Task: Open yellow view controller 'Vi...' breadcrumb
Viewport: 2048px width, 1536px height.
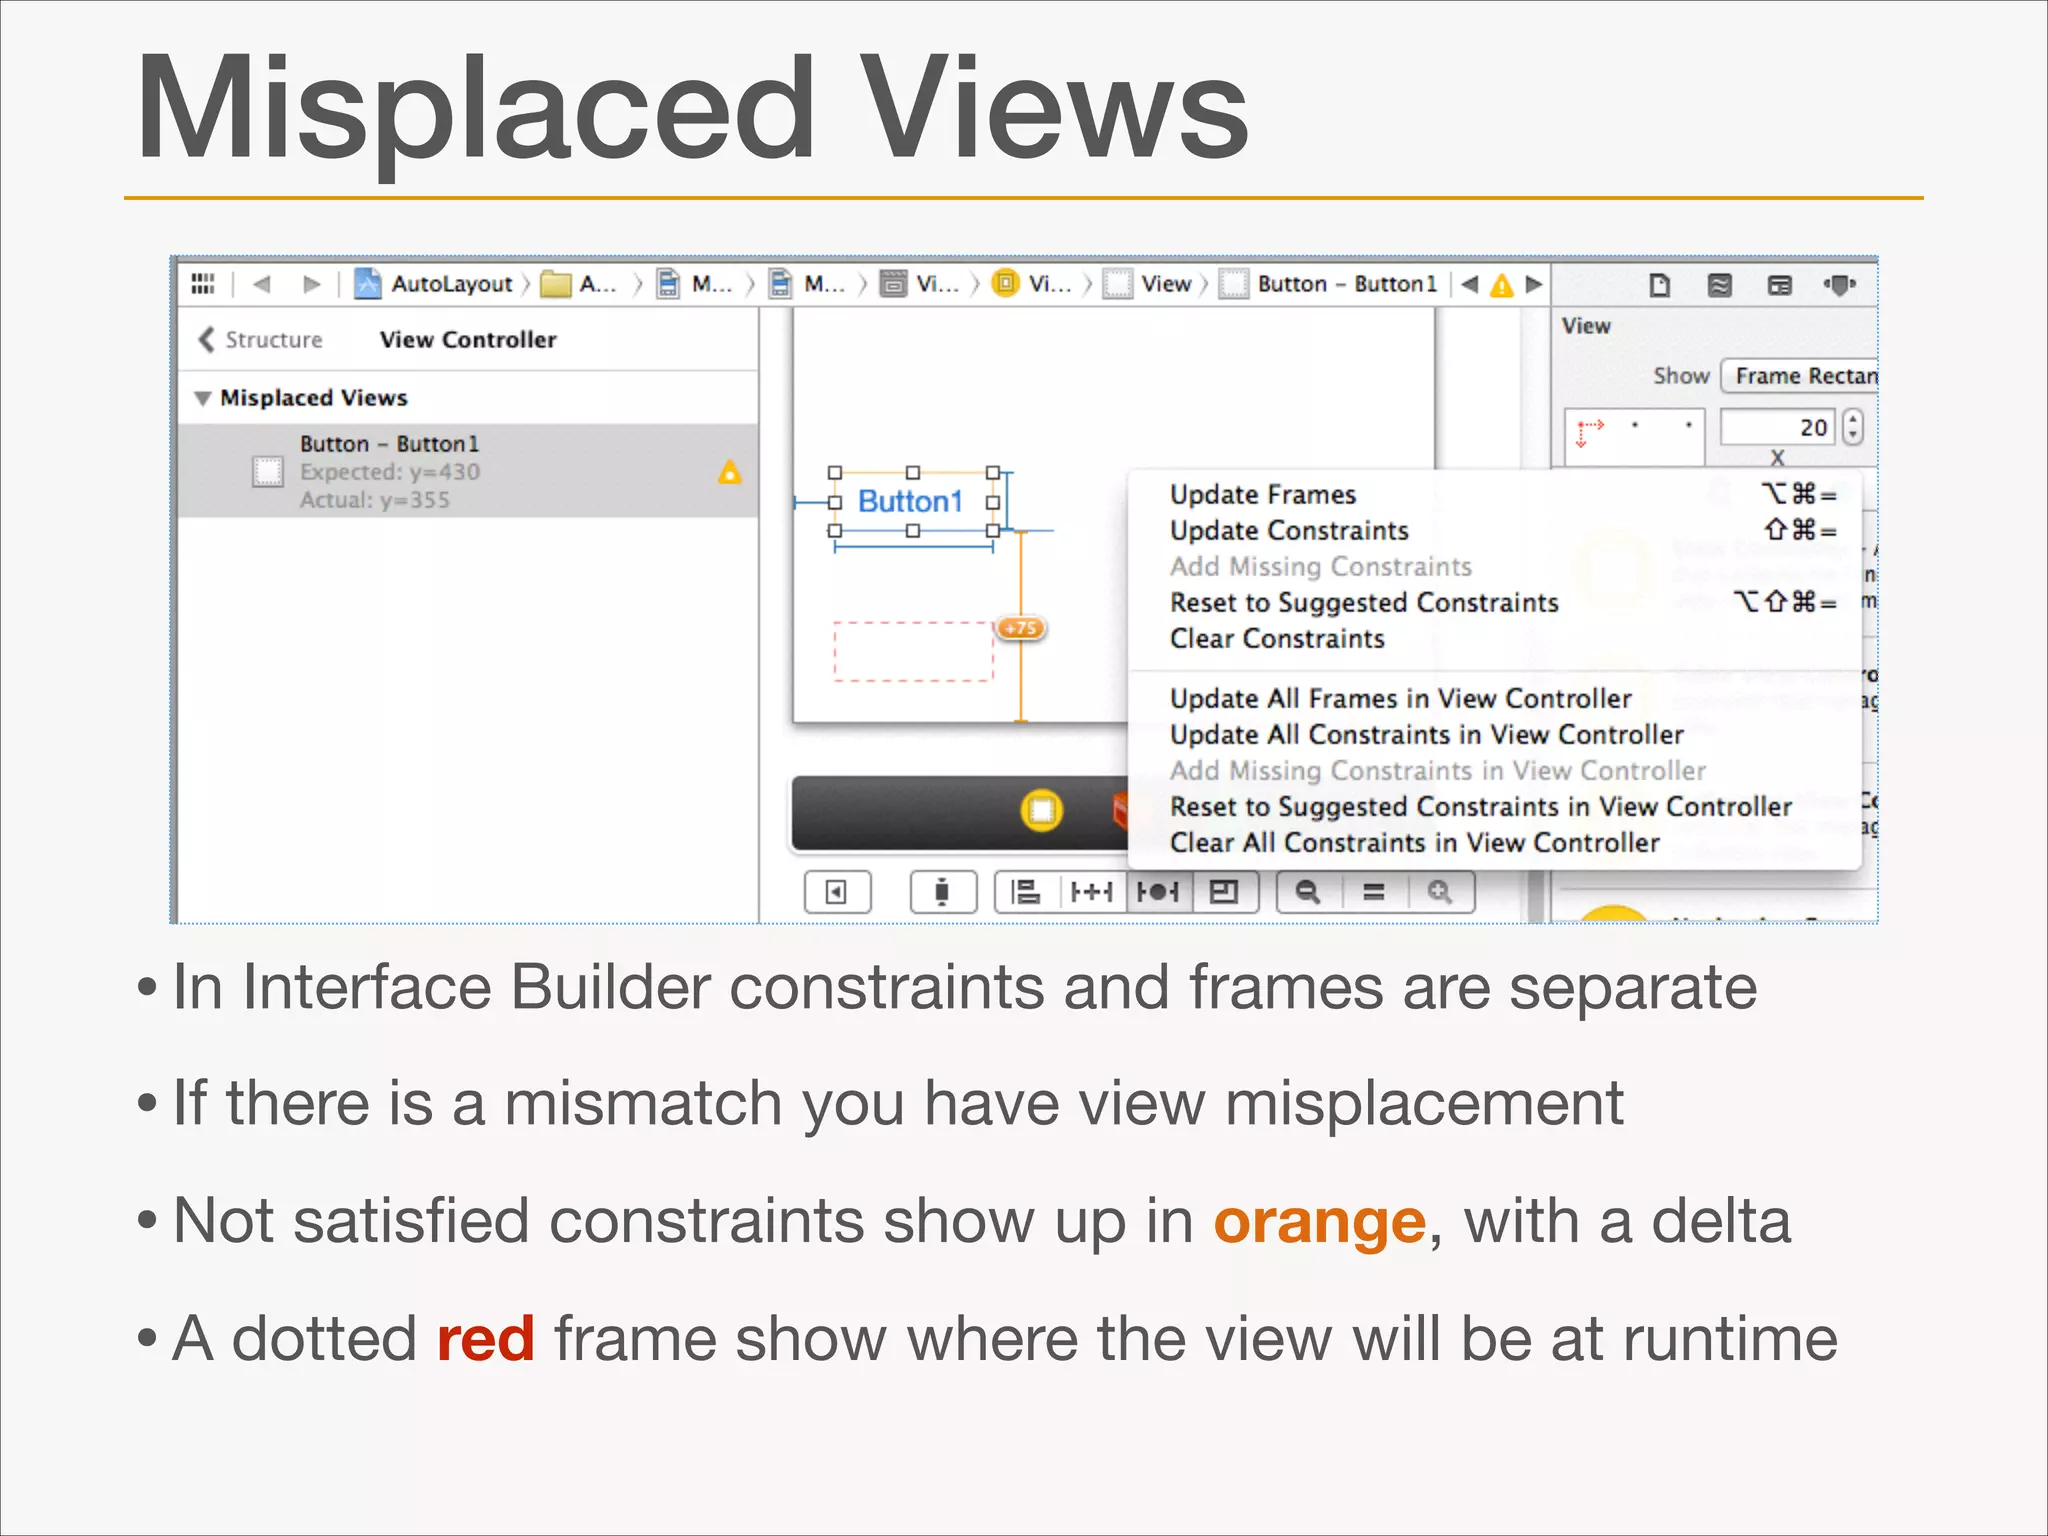Action: [1032, 284]
